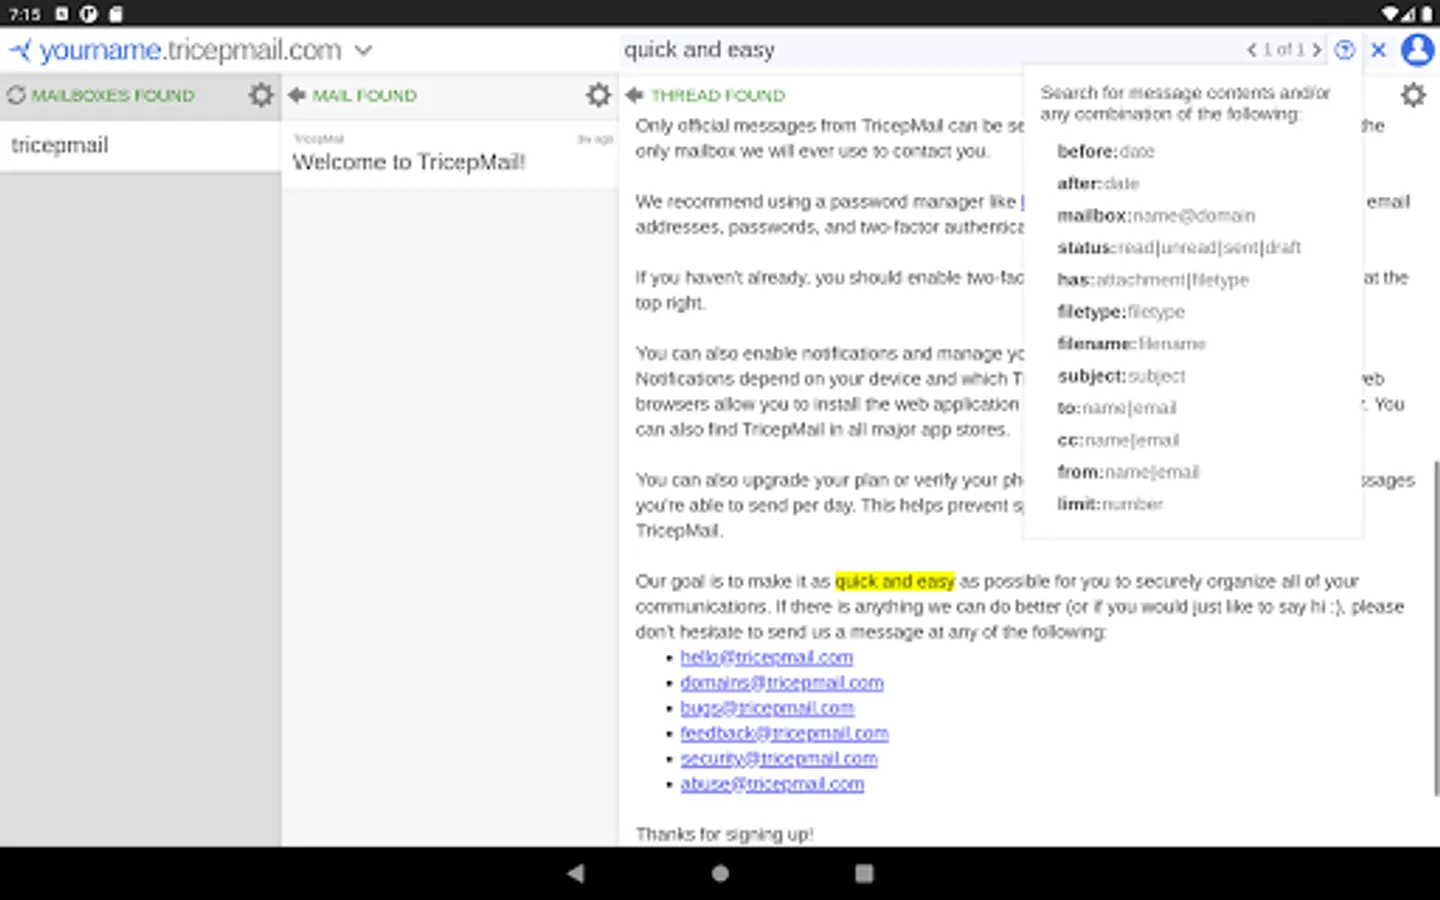
Task: Select the subject: search option
Action: point(1121,376)
